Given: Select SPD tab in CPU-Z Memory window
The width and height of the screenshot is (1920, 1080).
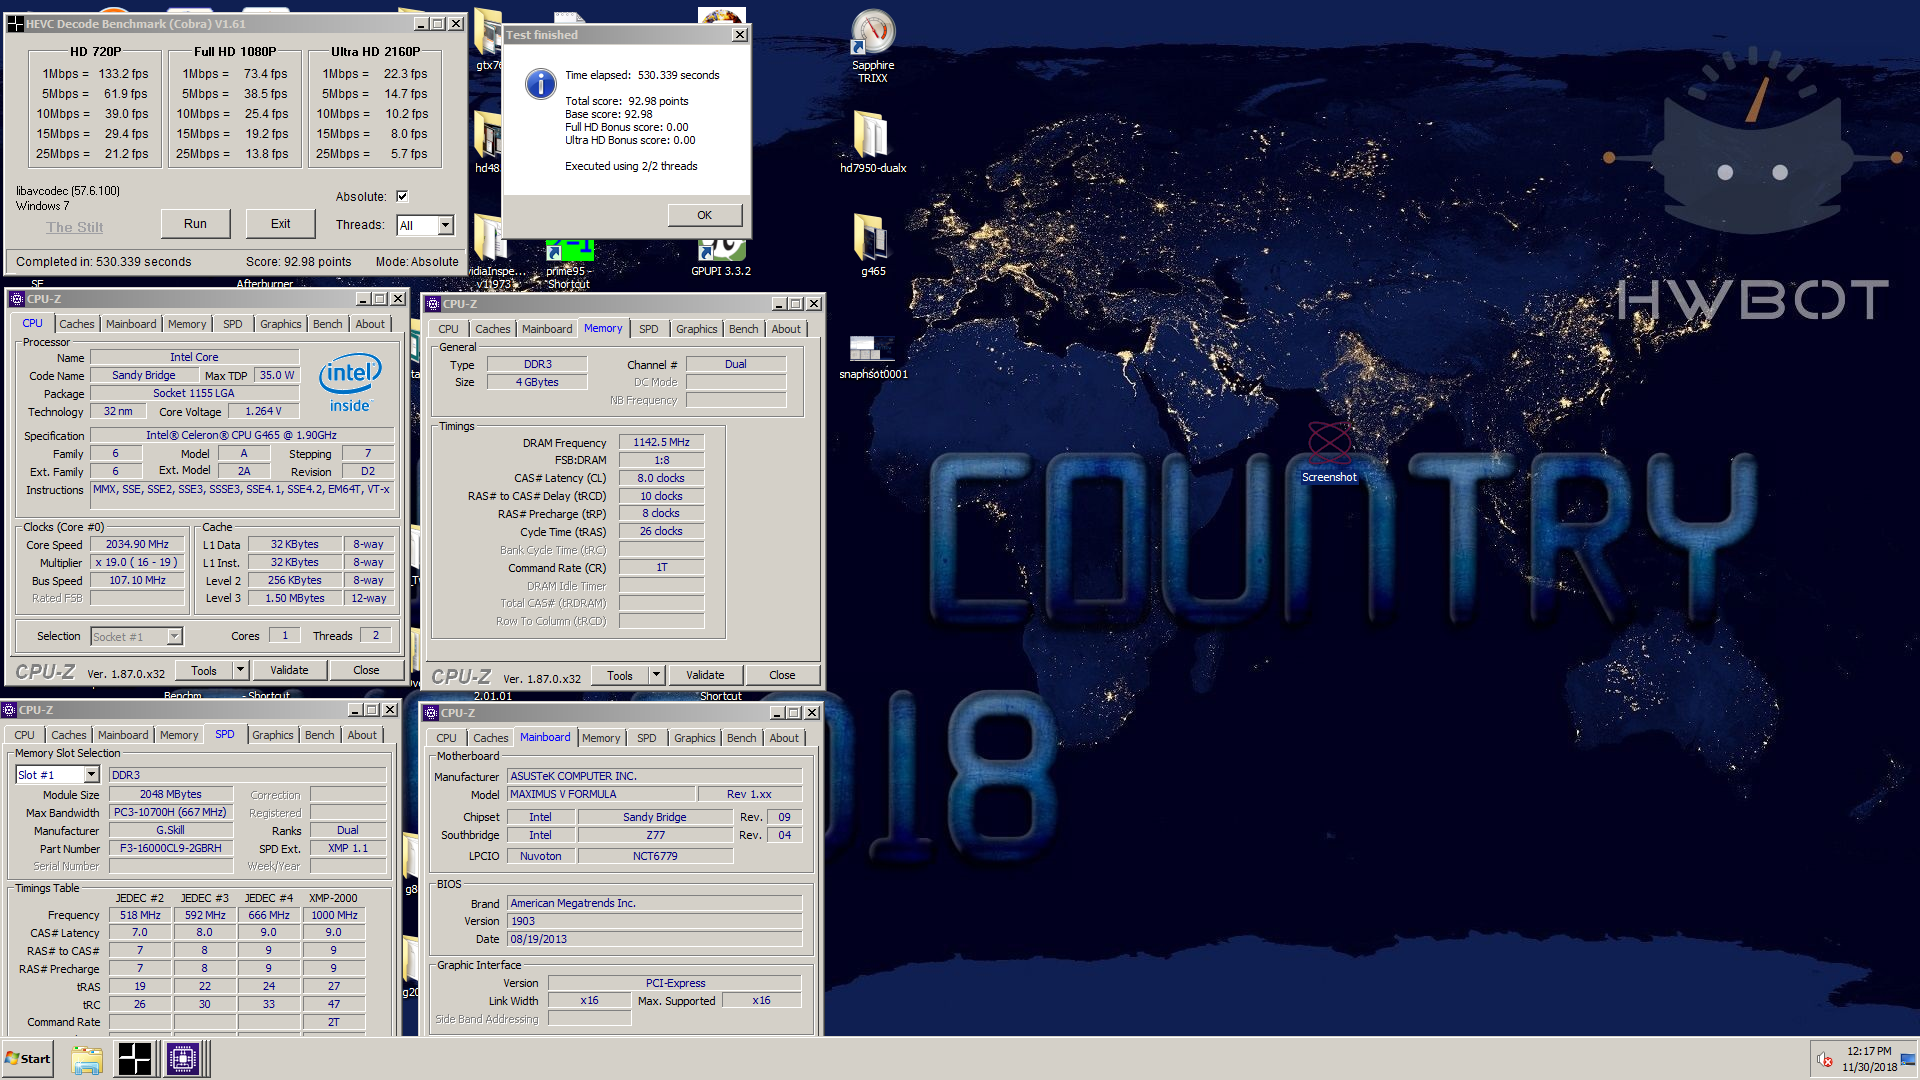Looking at the screenshot, I should coord(649,329).
